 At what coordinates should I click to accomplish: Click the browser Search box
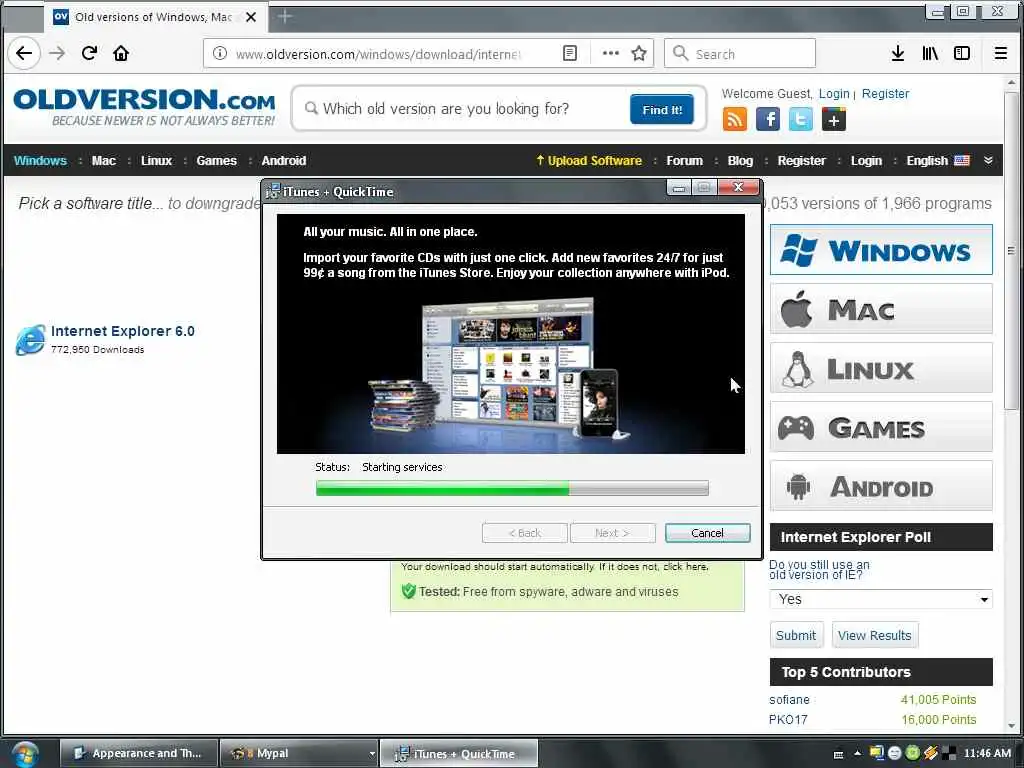tap(740, 54)
